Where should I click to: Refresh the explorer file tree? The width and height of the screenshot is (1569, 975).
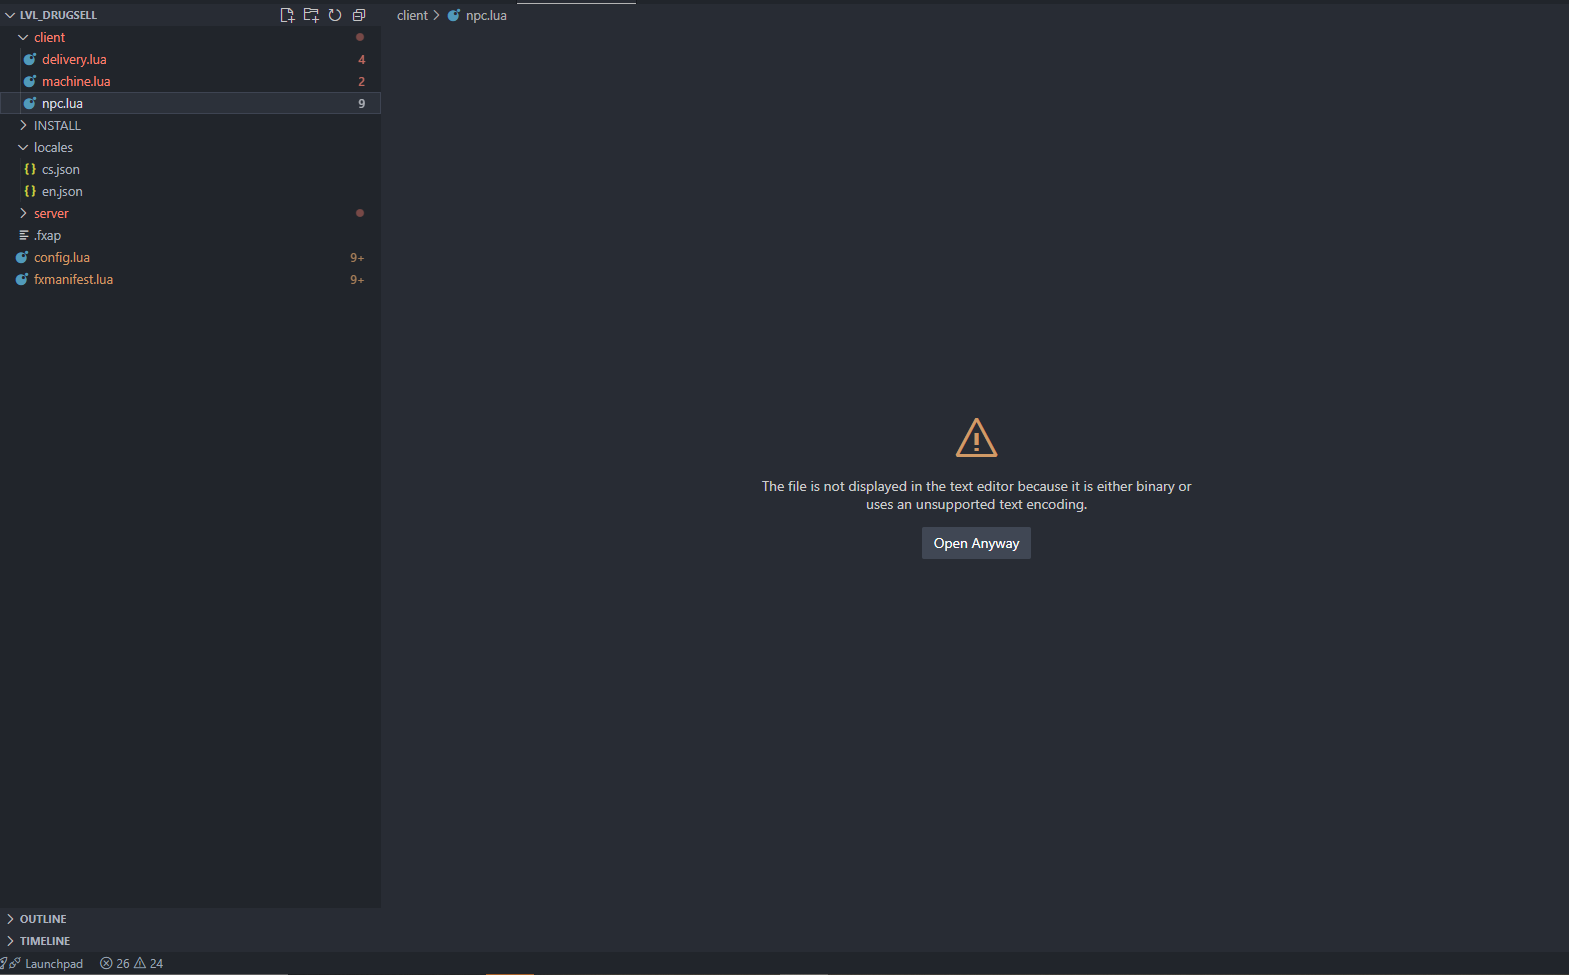[335, 15]
